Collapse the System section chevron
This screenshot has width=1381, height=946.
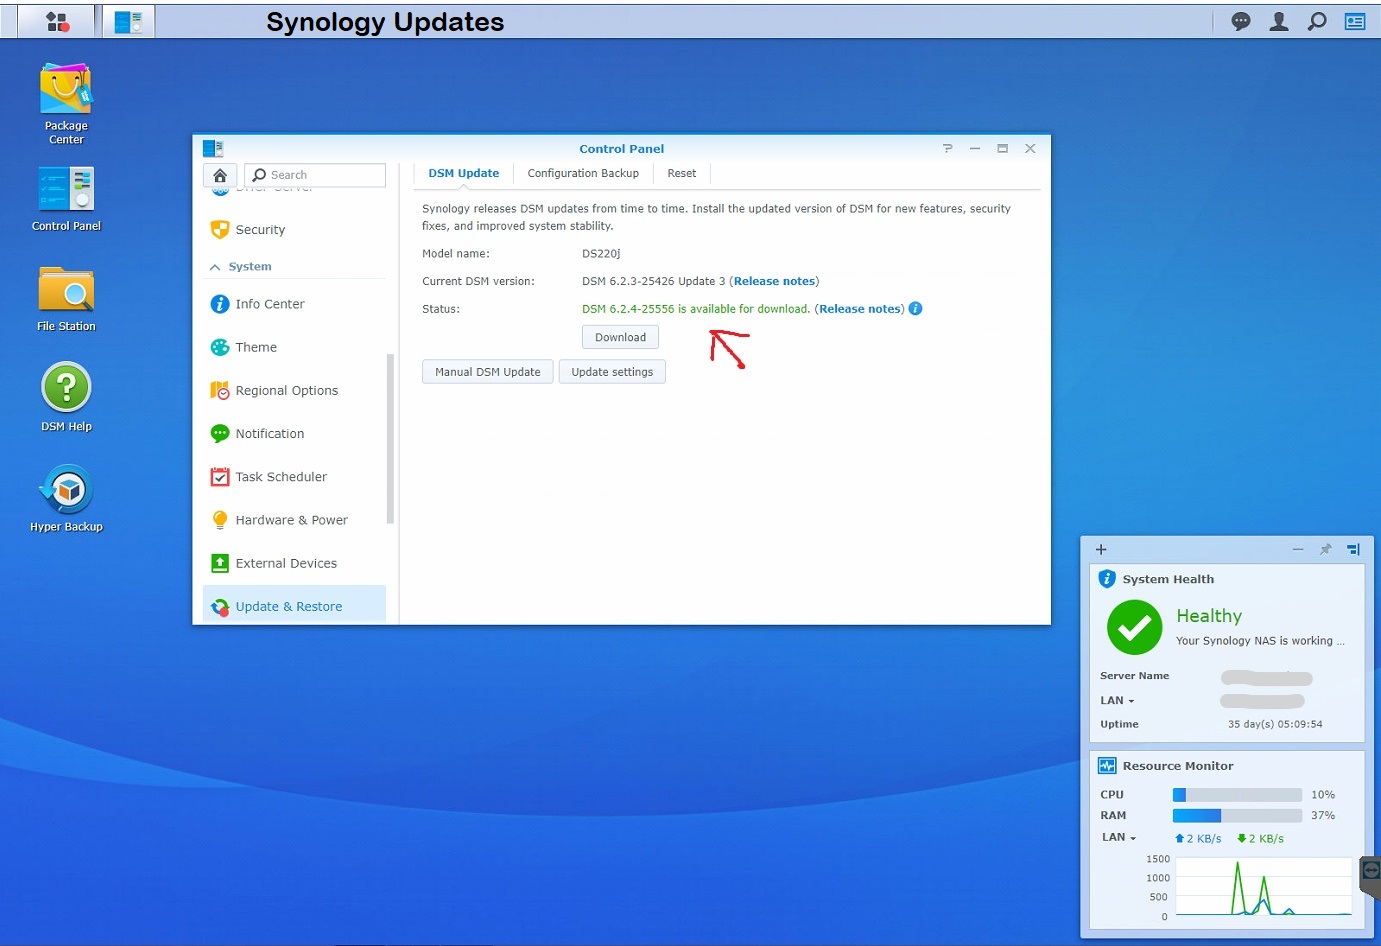pyautogui.click(x=215, y=267)
